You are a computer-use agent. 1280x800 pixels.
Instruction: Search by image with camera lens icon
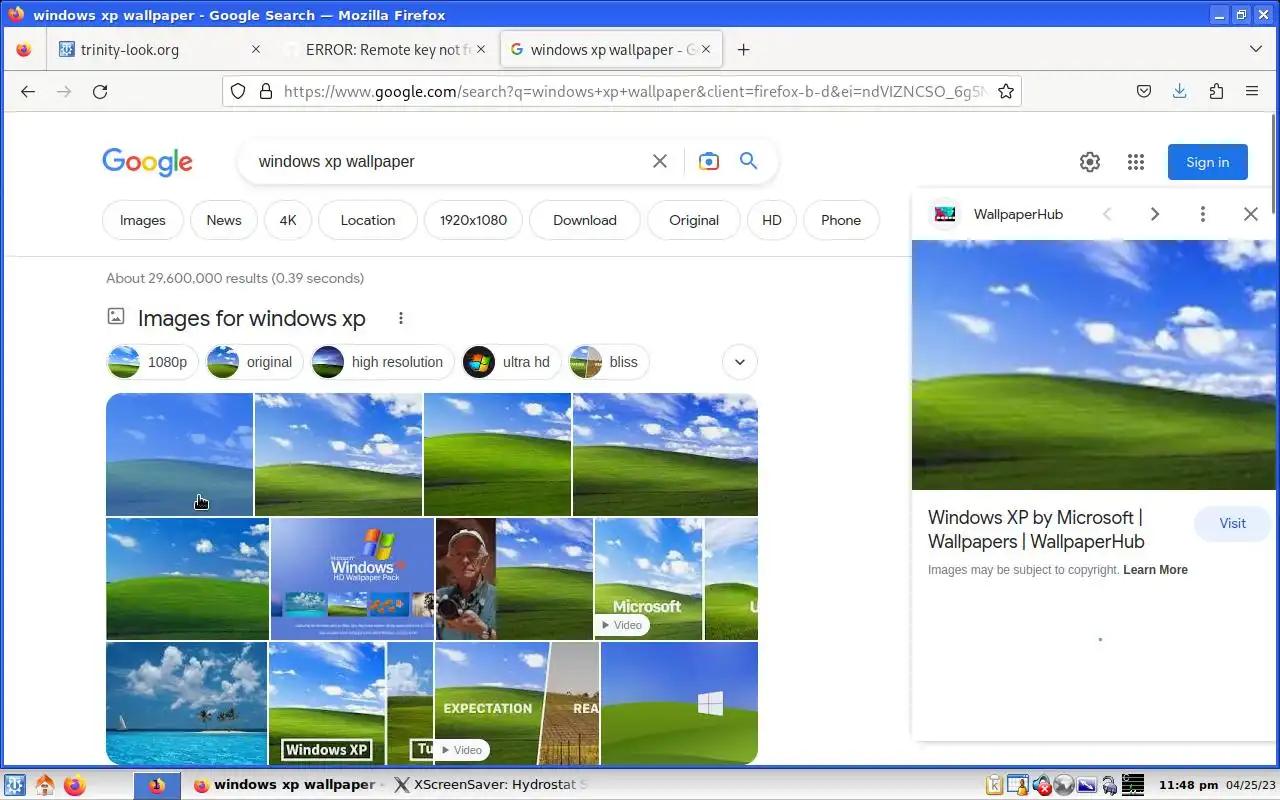[x=709, y=161]
